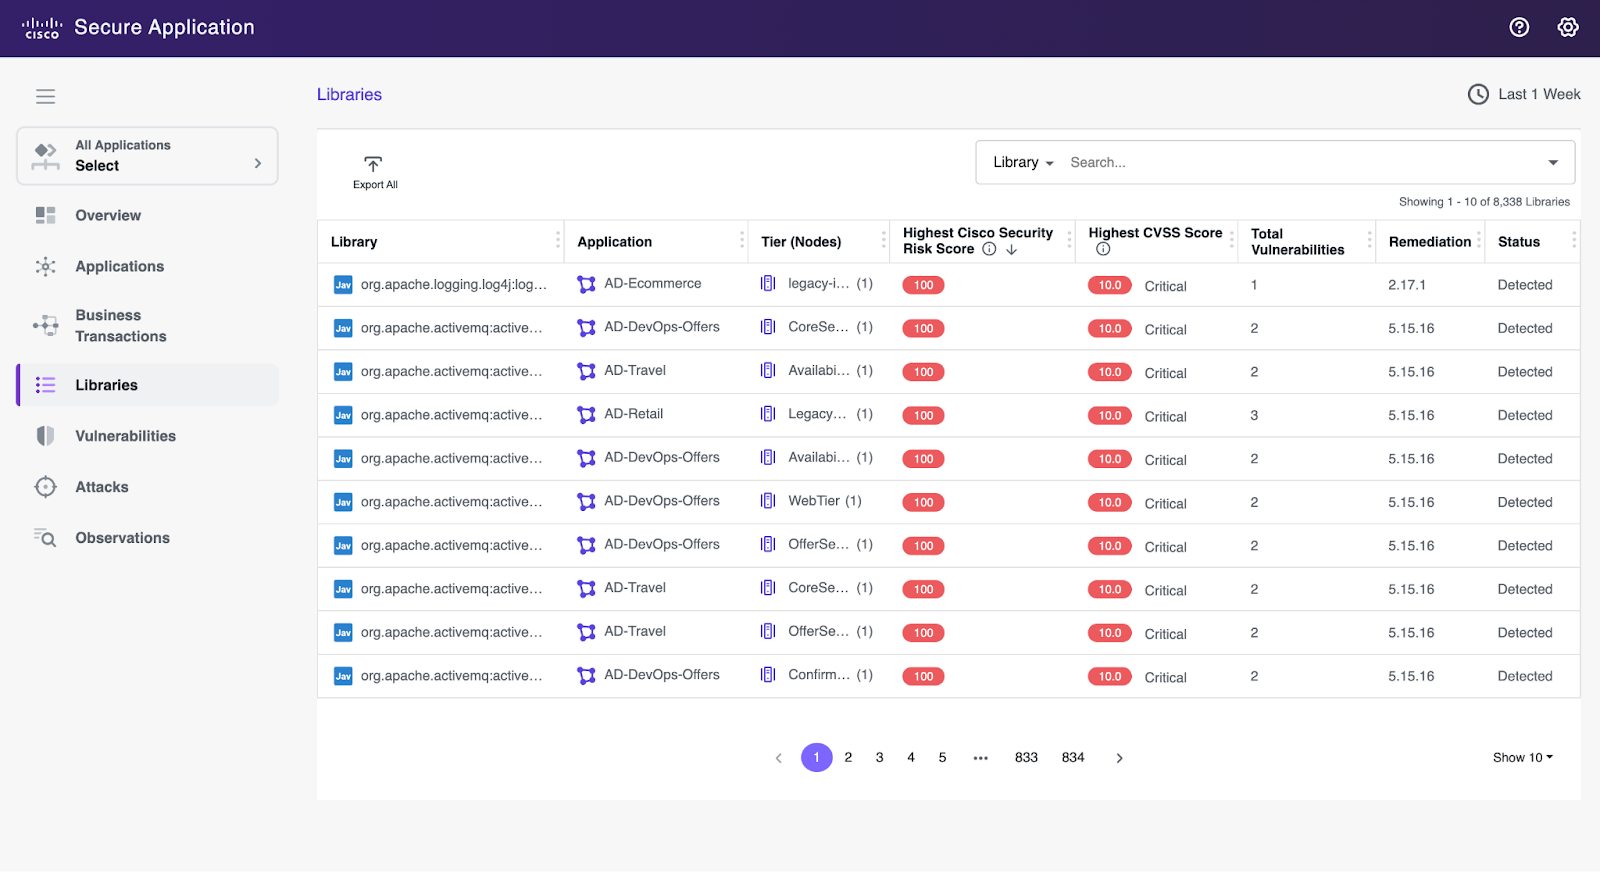
Task: Collapse sidebar with hamburger menu icon
Action: 45,96
